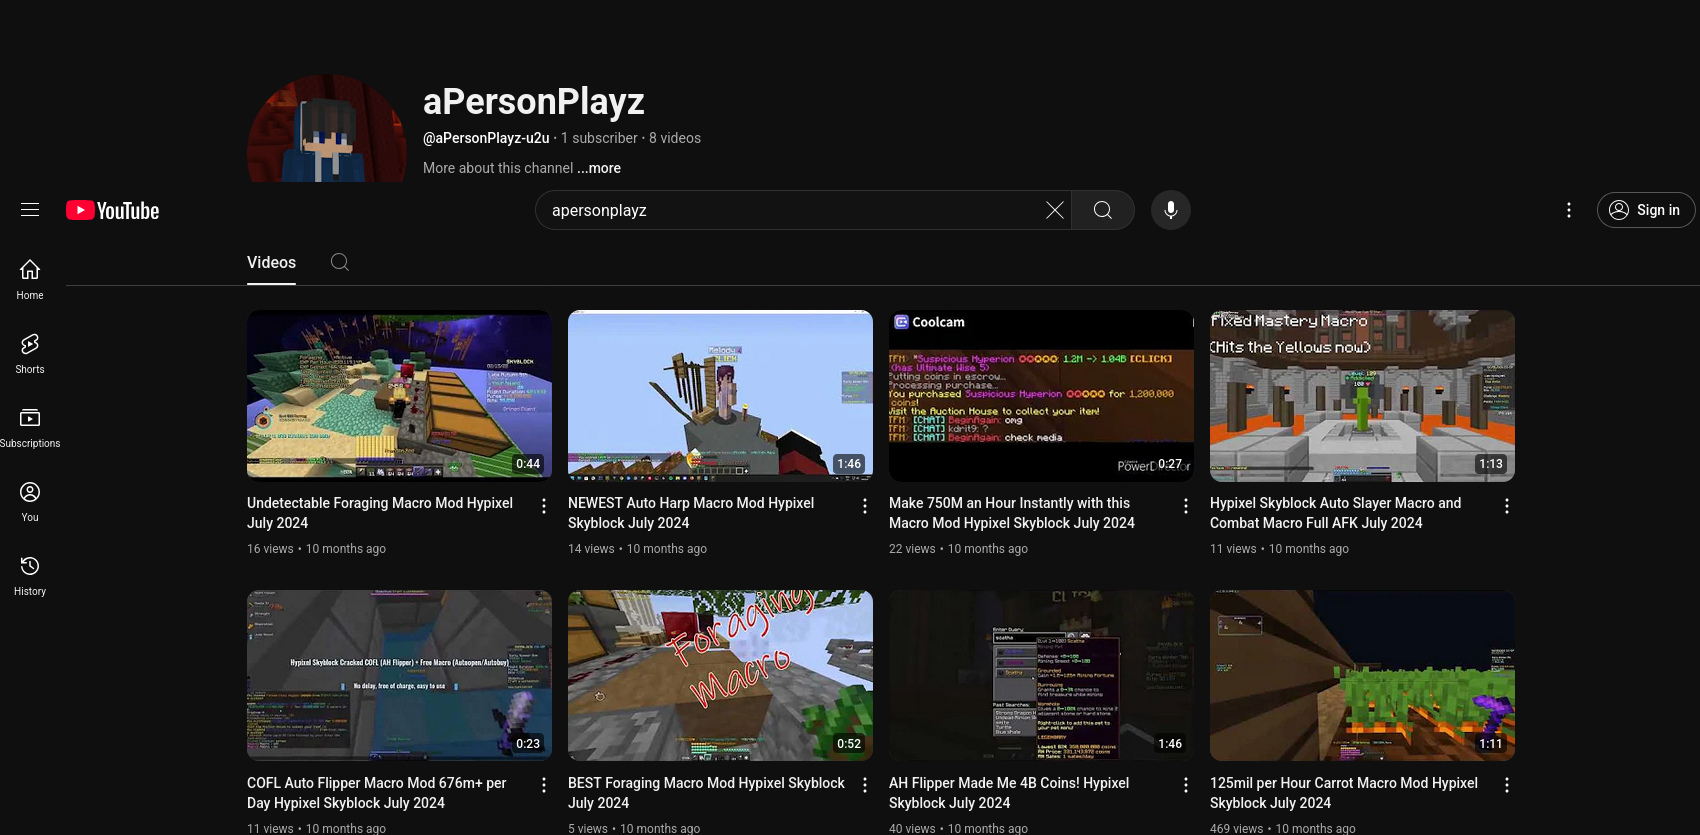Play the Fixed Mastery Macro thumbnail
This screenshot has height=835, width=1700.
[1362, 395]
